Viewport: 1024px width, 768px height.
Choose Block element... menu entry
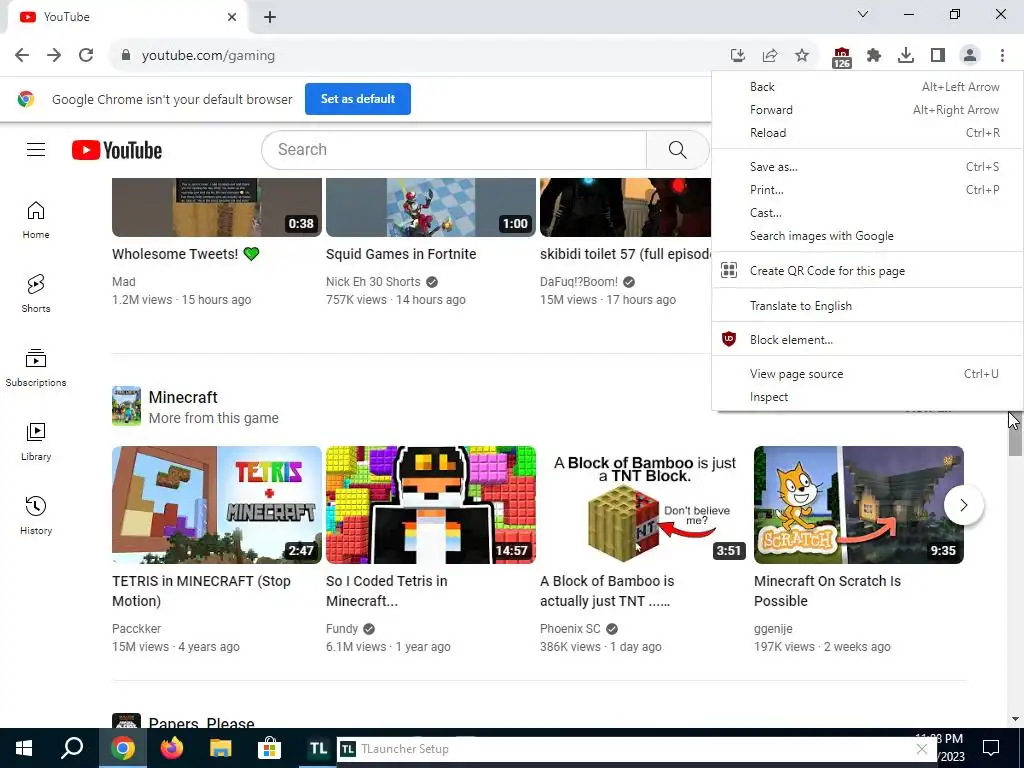click(x=868, y=340)
